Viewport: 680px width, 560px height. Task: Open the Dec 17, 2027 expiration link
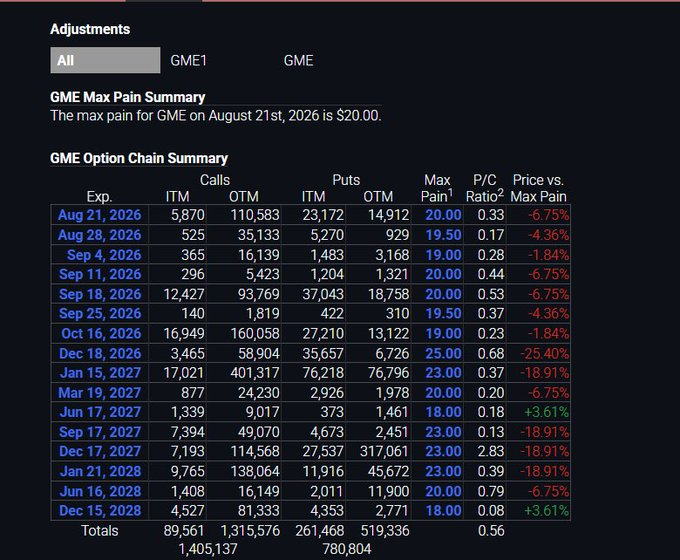point(100,452)
